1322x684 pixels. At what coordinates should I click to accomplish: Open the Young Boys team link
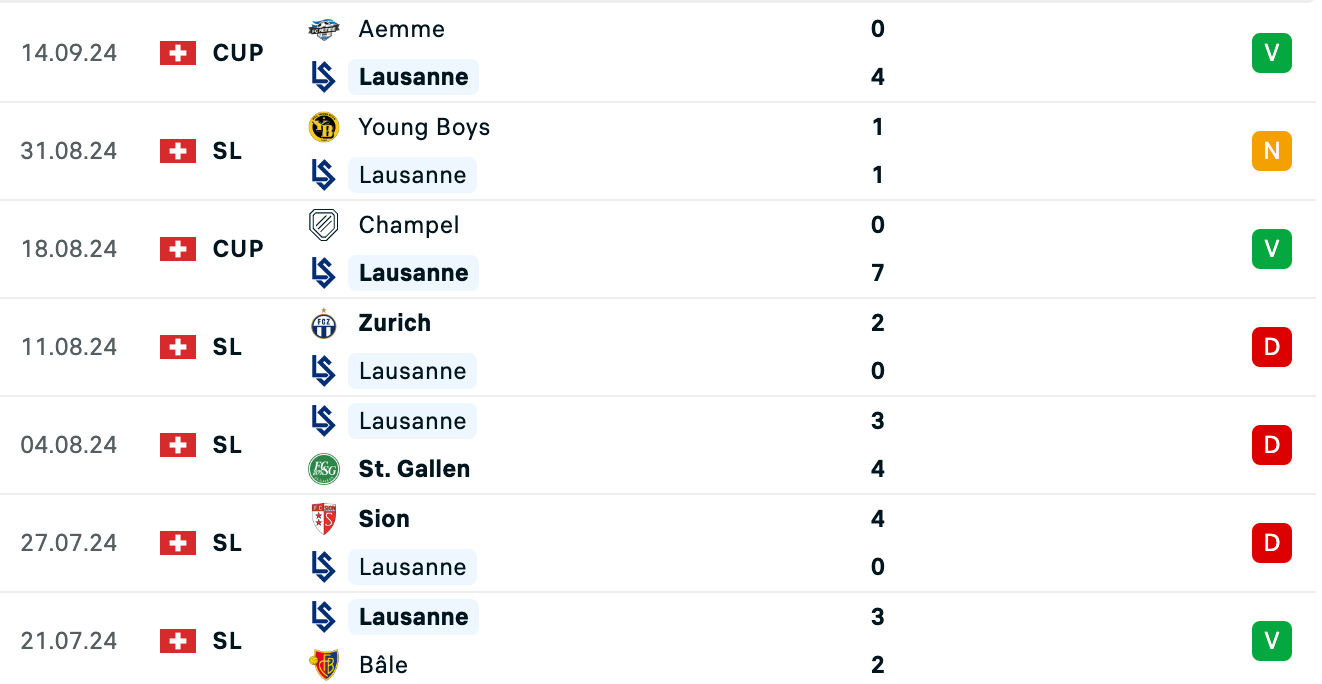[424, 127]
